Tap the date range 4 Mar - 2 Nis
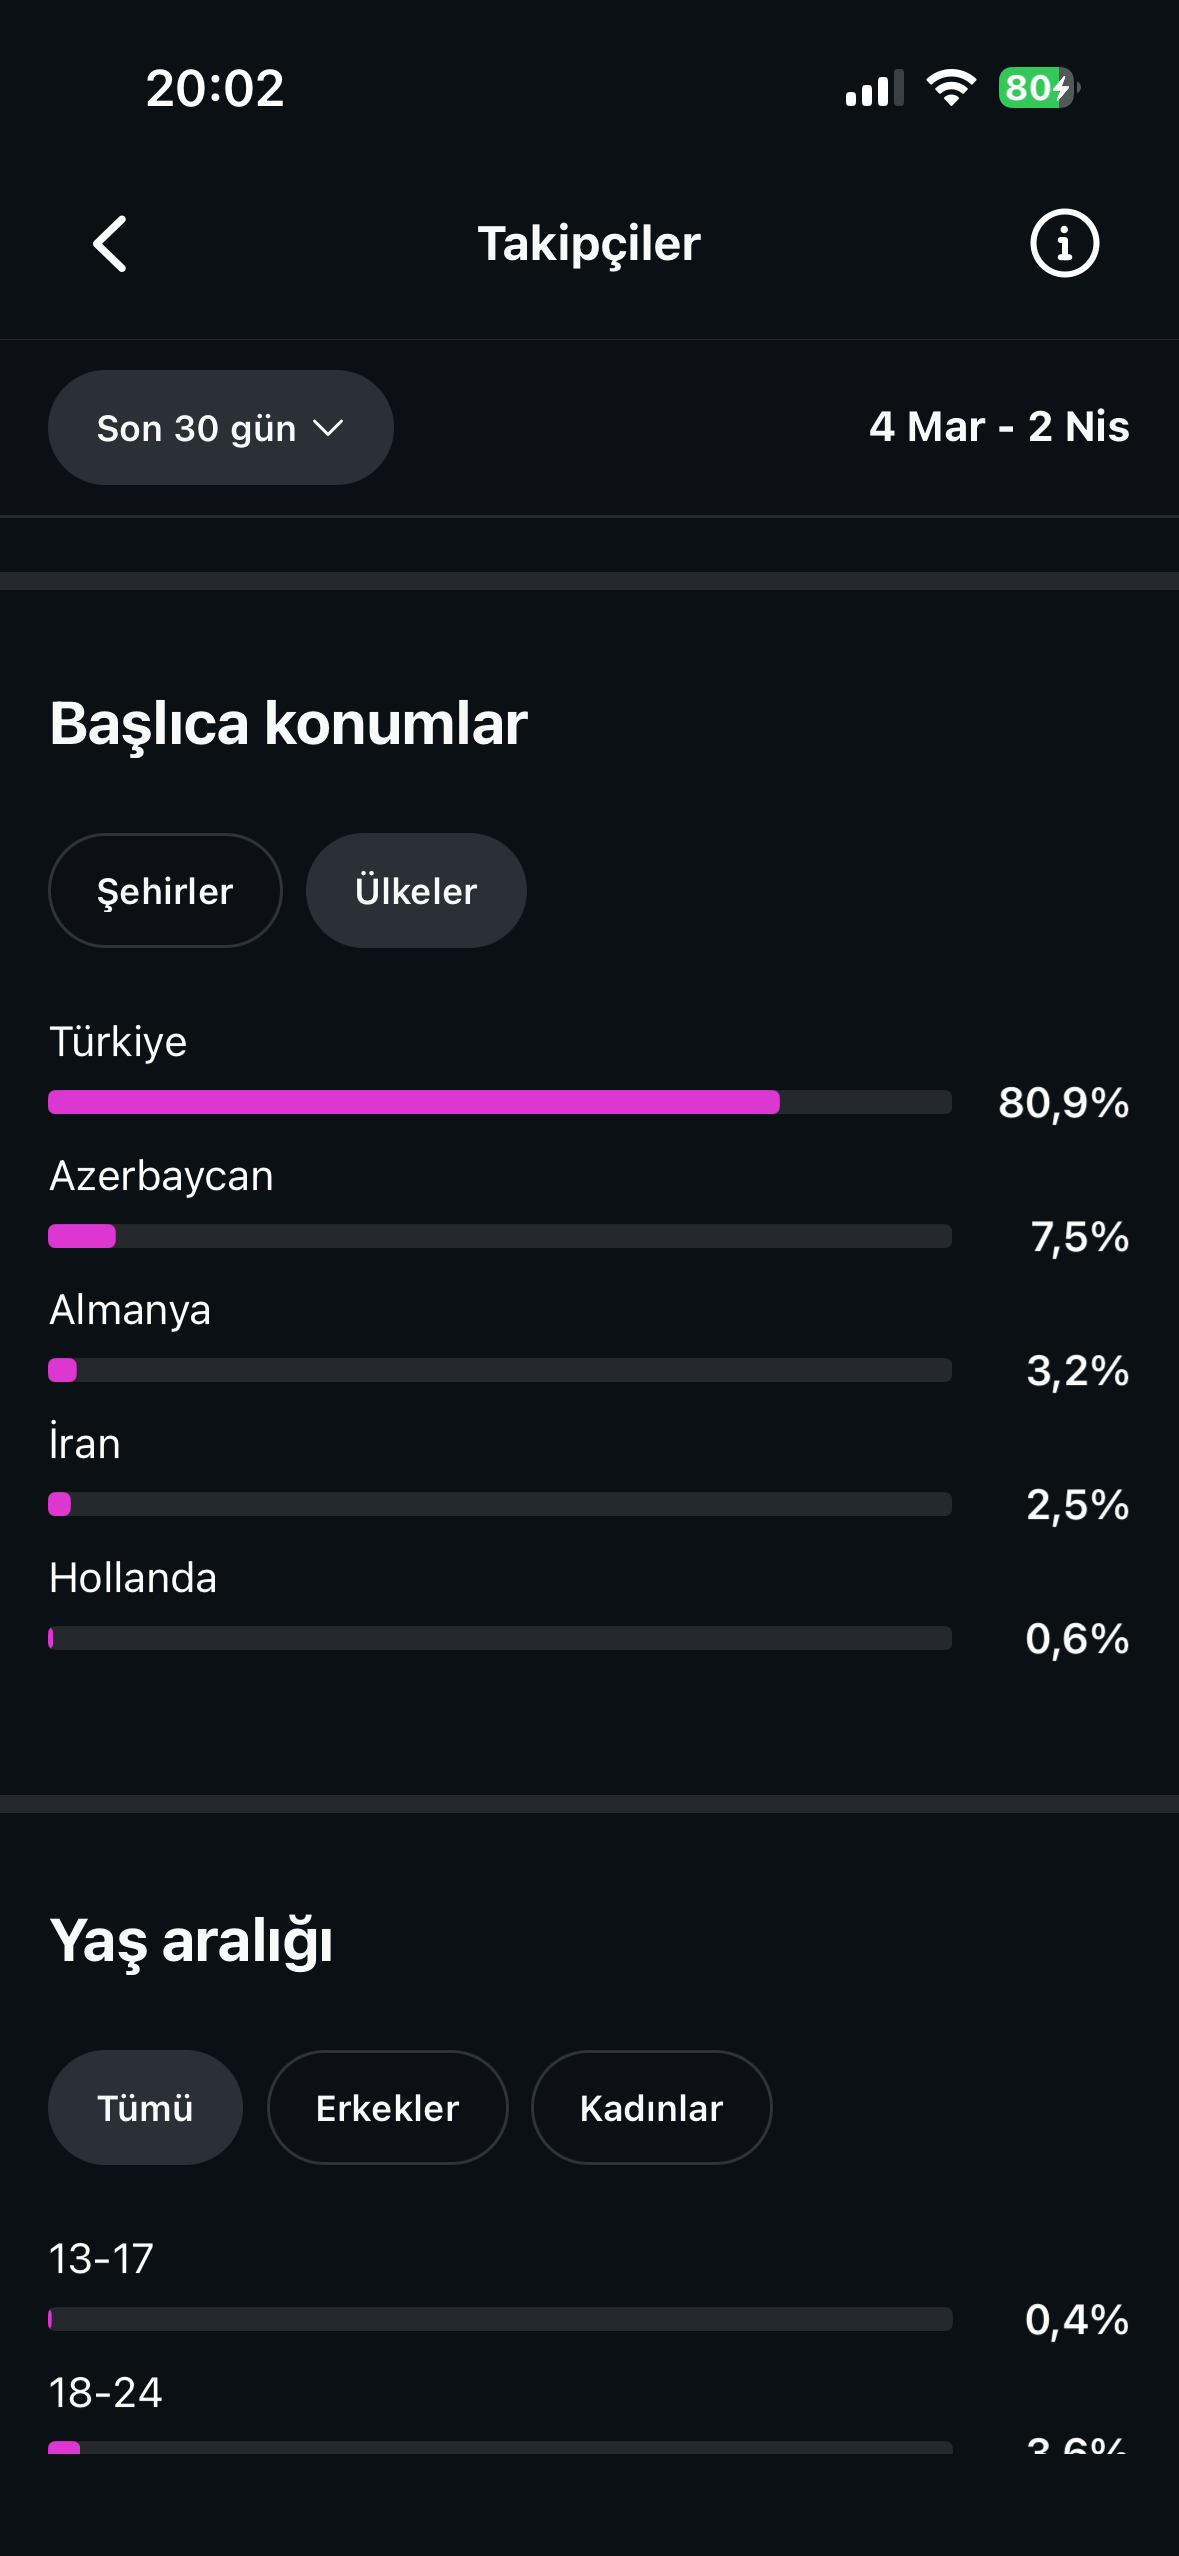1179x2556 pixels. (x=999, y=427)
